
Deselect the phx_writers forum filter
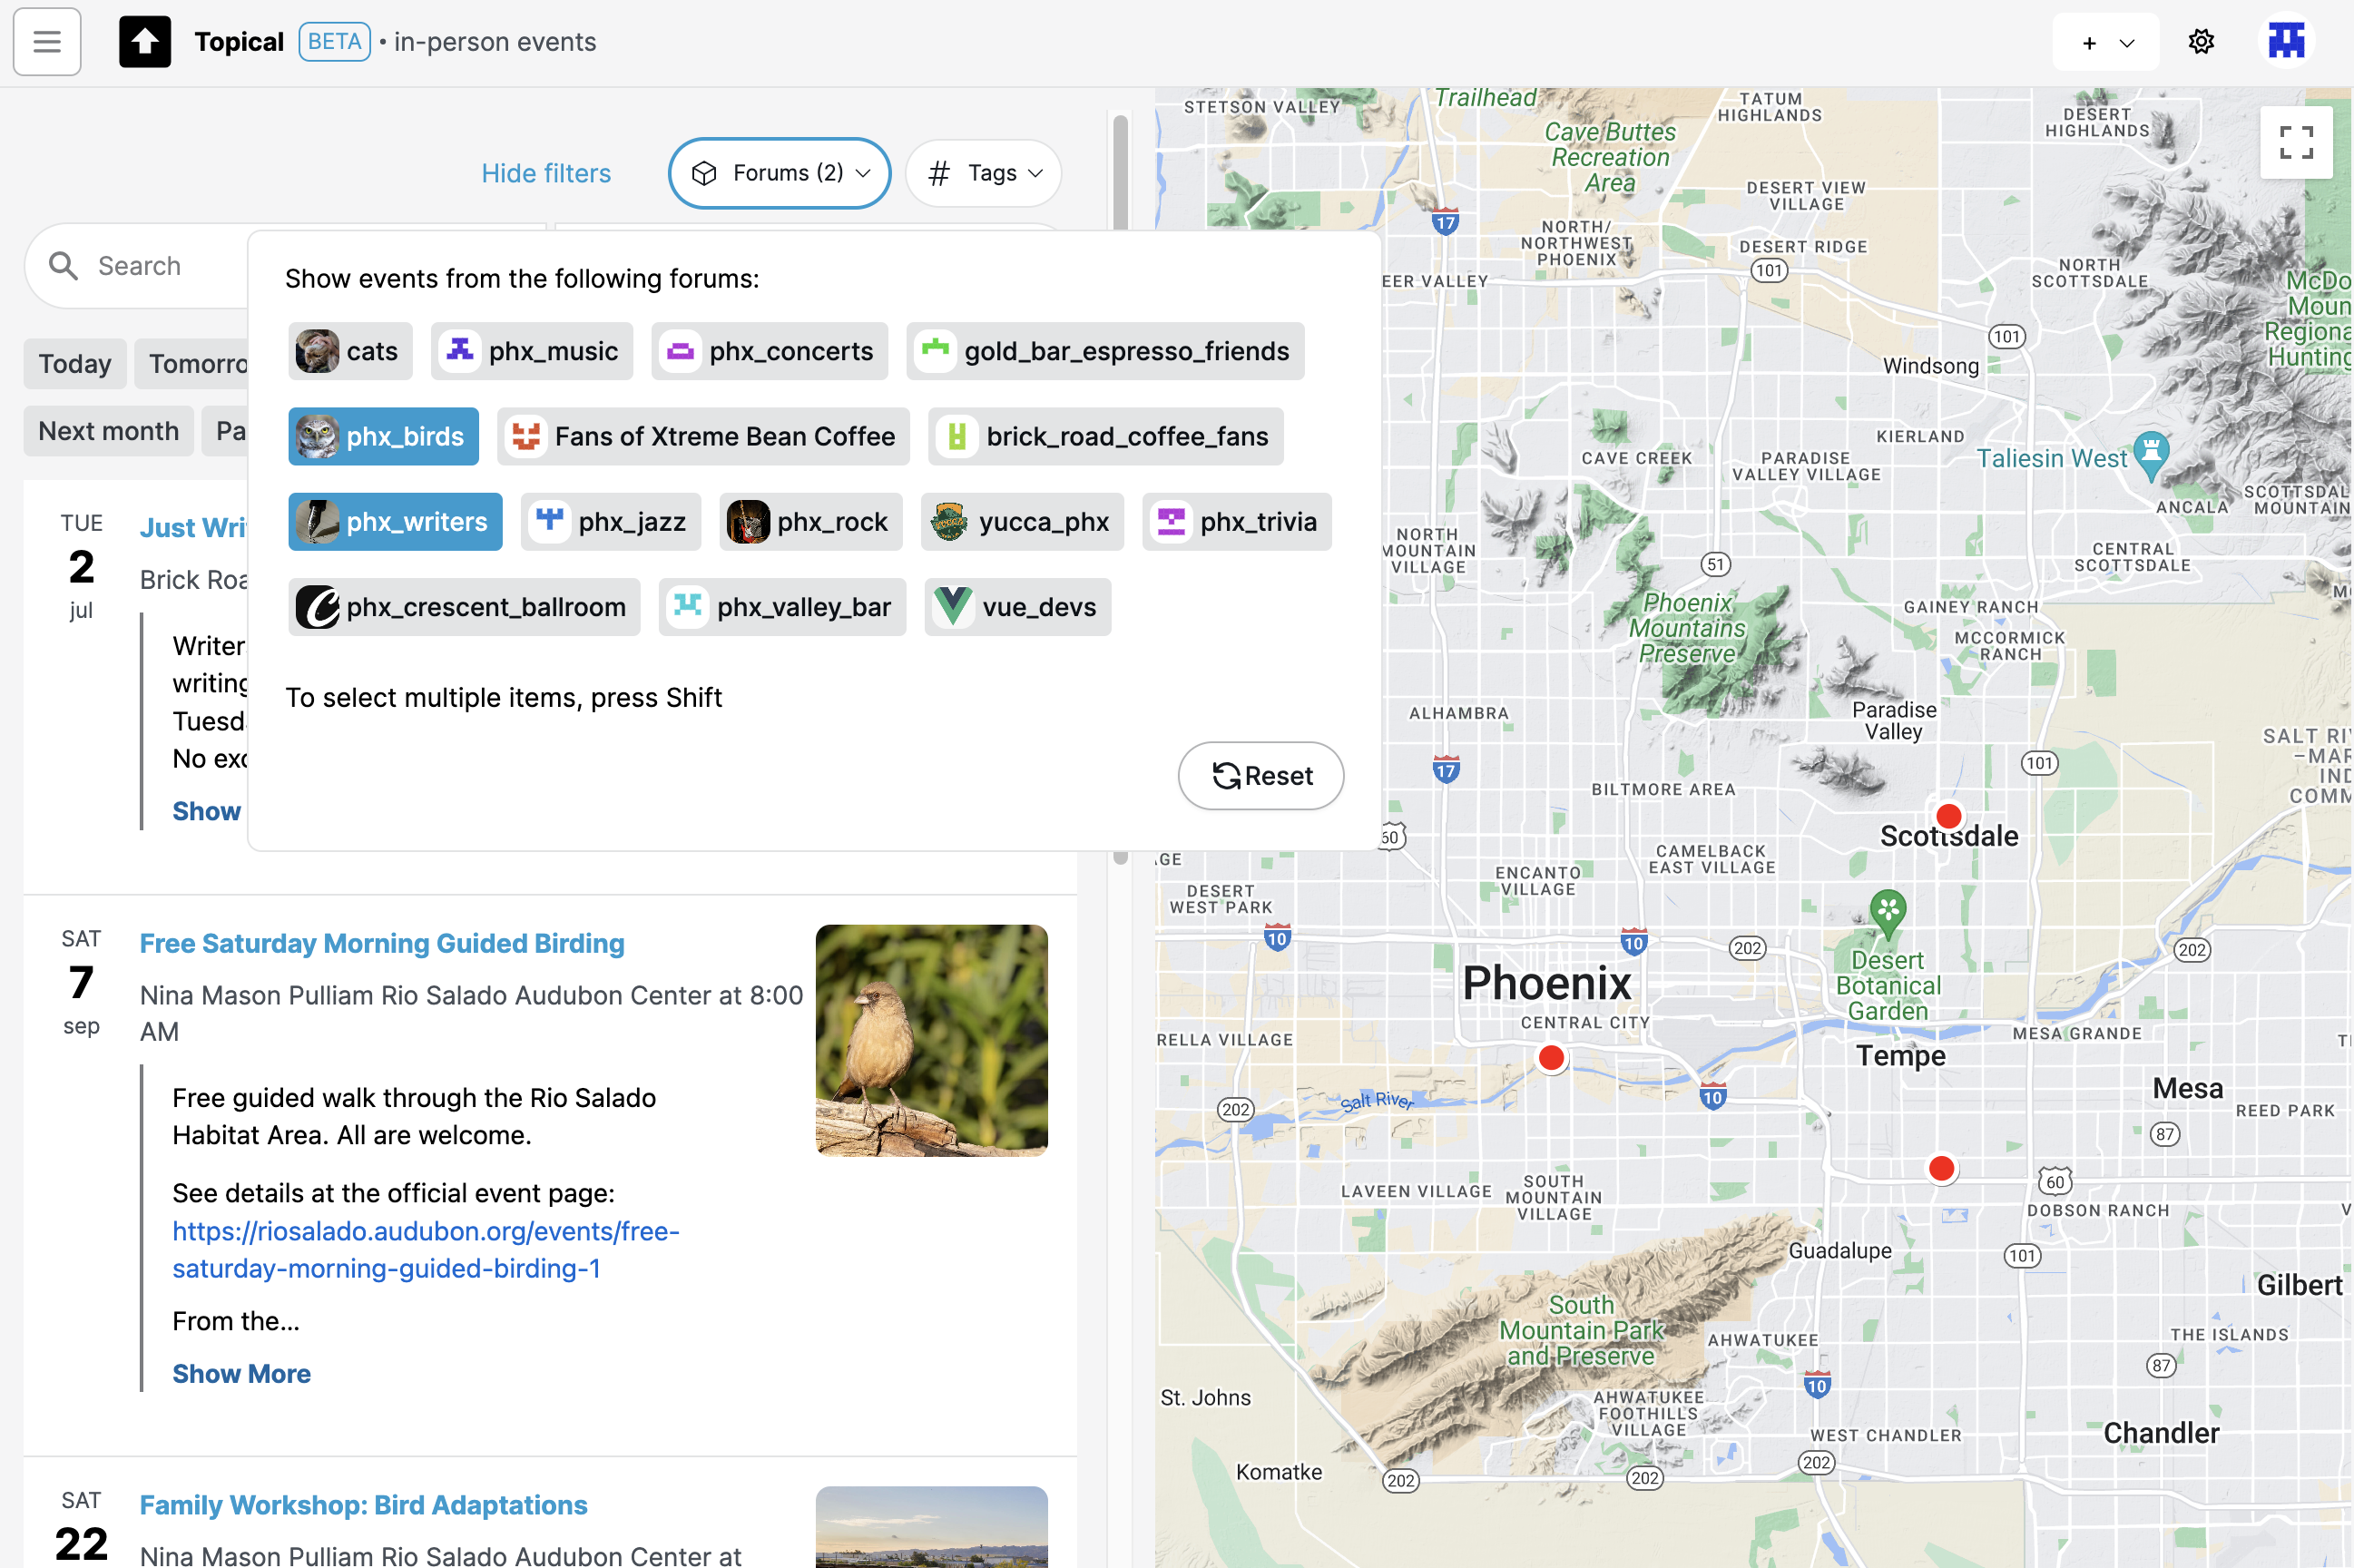(x=396, y=522)
